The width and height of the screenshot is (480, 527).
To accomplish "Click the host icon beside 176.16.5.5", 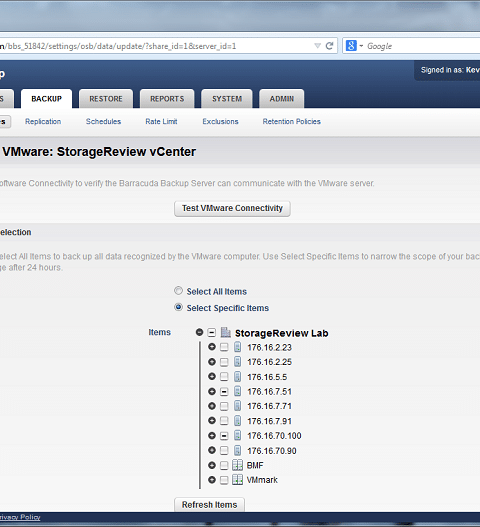I will 237,376.
